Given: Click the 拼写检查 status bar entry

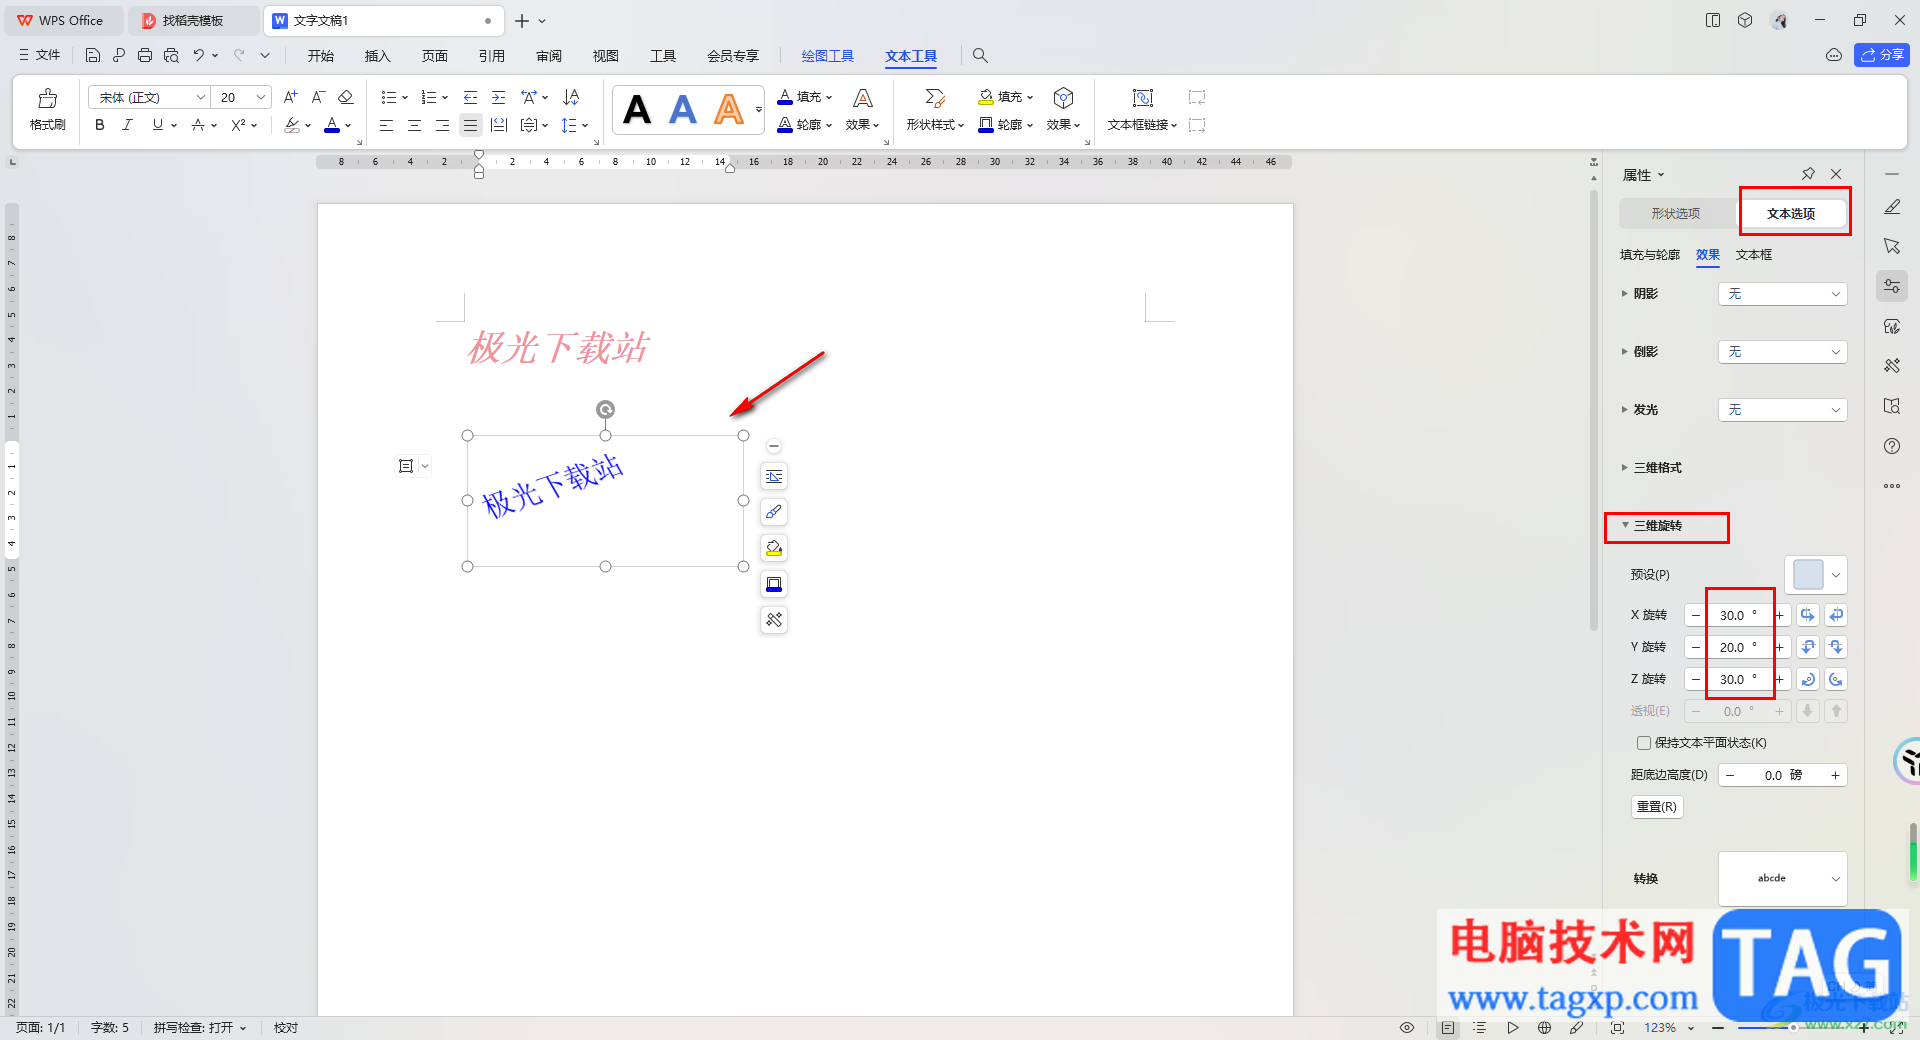Looking at the screenshot, I should [x=199, y=1027].
